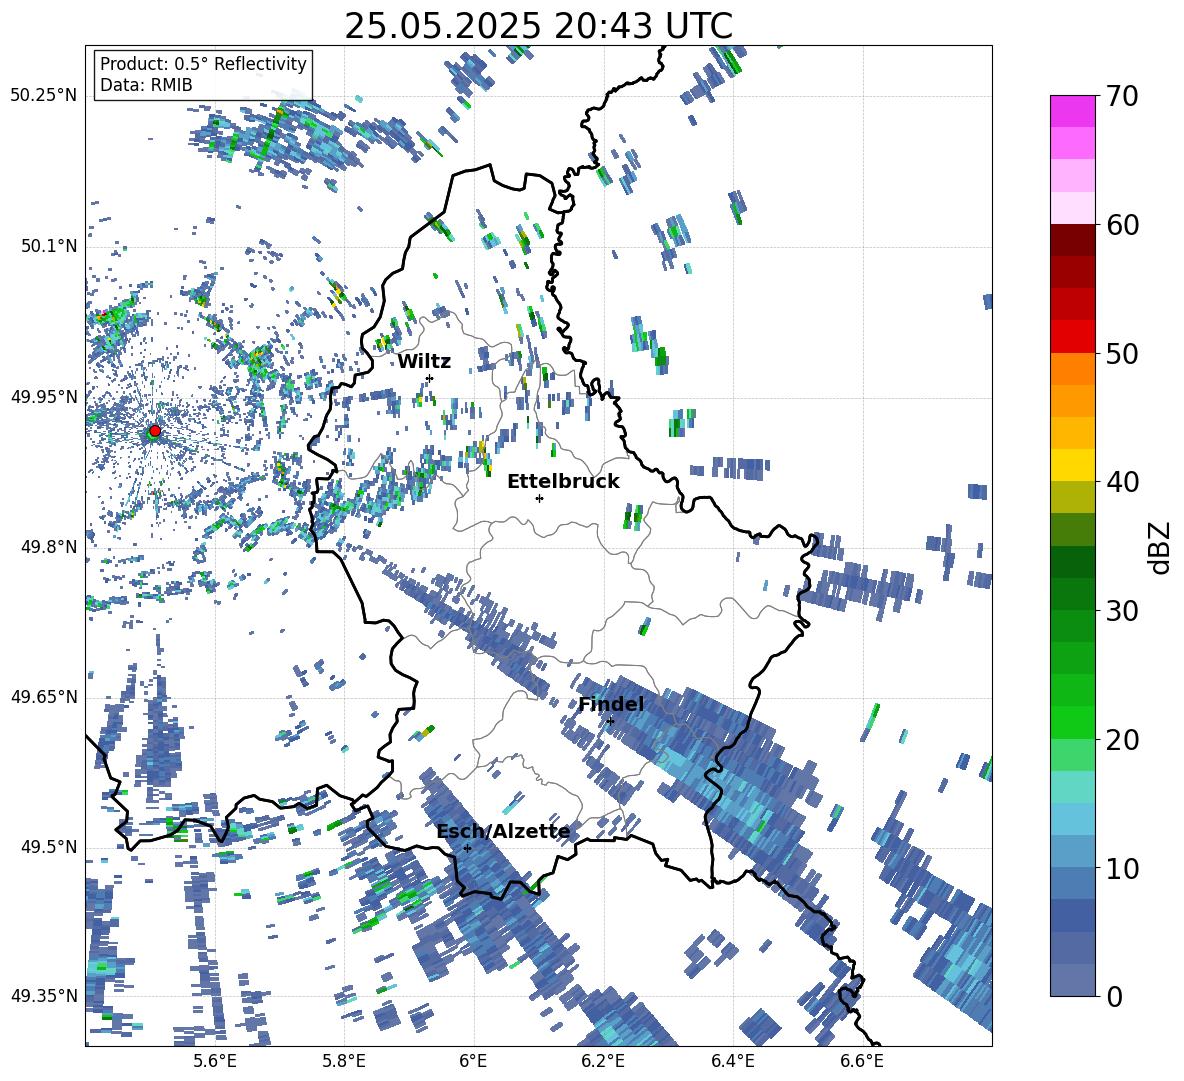Image resolution: width=1184 pixels, height=1081 pixels.
Task: Click the 49.8°N latitude label
Action: pyautogui.click(x=48, y=547)
